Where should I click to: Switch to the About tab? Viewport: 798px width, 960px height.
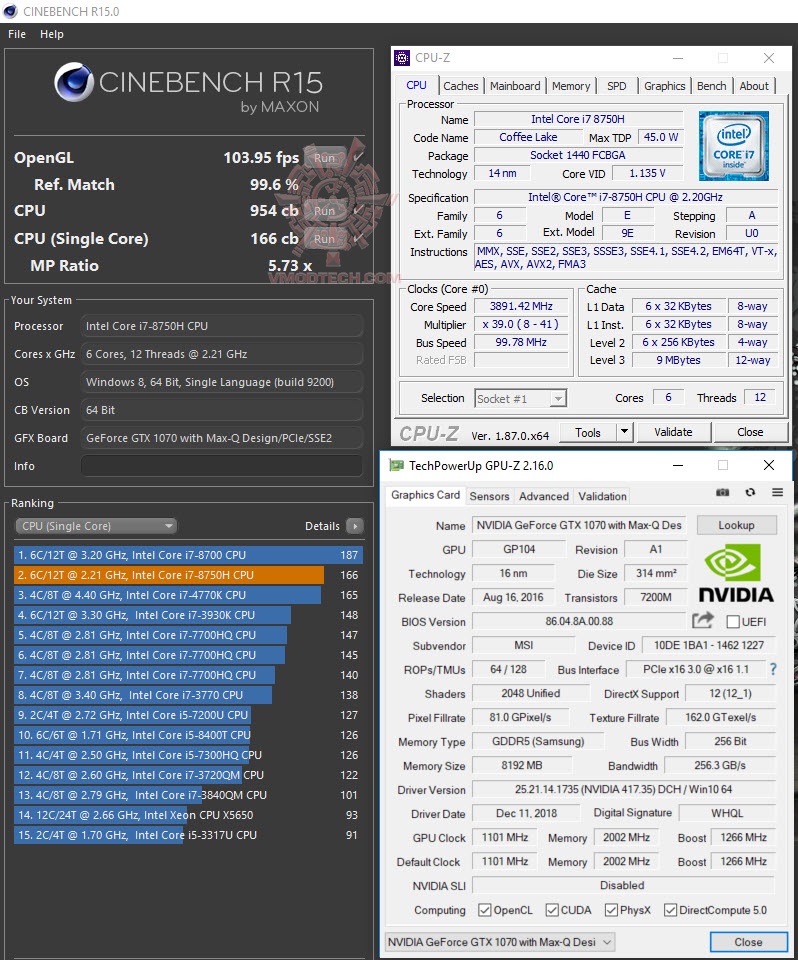click(x=754, y=86)
